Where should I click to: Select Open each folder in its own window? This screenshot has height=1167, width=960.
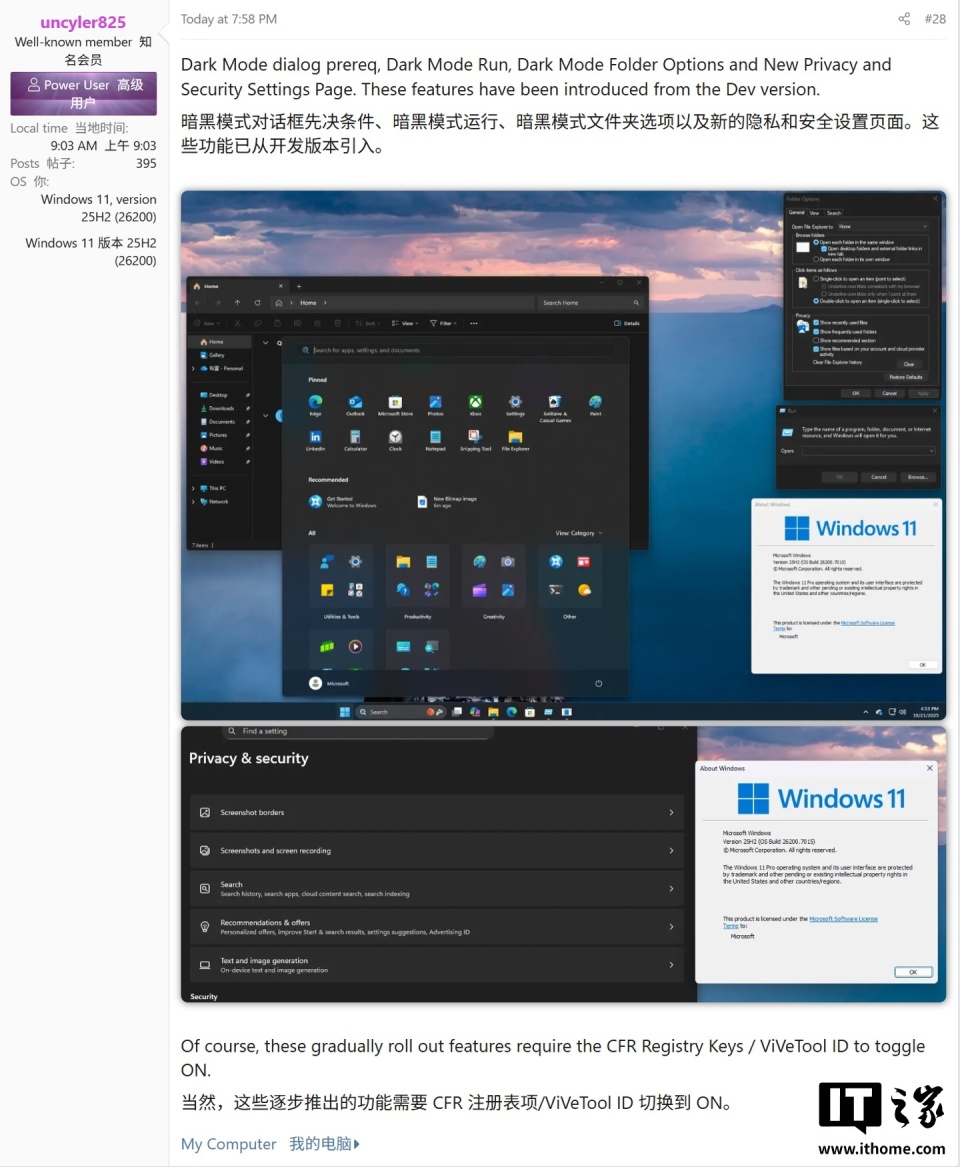tap(816, 259)
